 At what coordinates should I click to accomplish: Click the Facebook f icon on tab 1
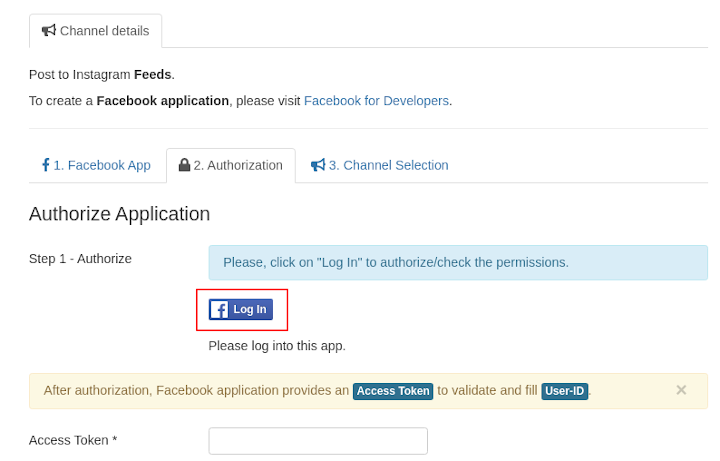45,165
